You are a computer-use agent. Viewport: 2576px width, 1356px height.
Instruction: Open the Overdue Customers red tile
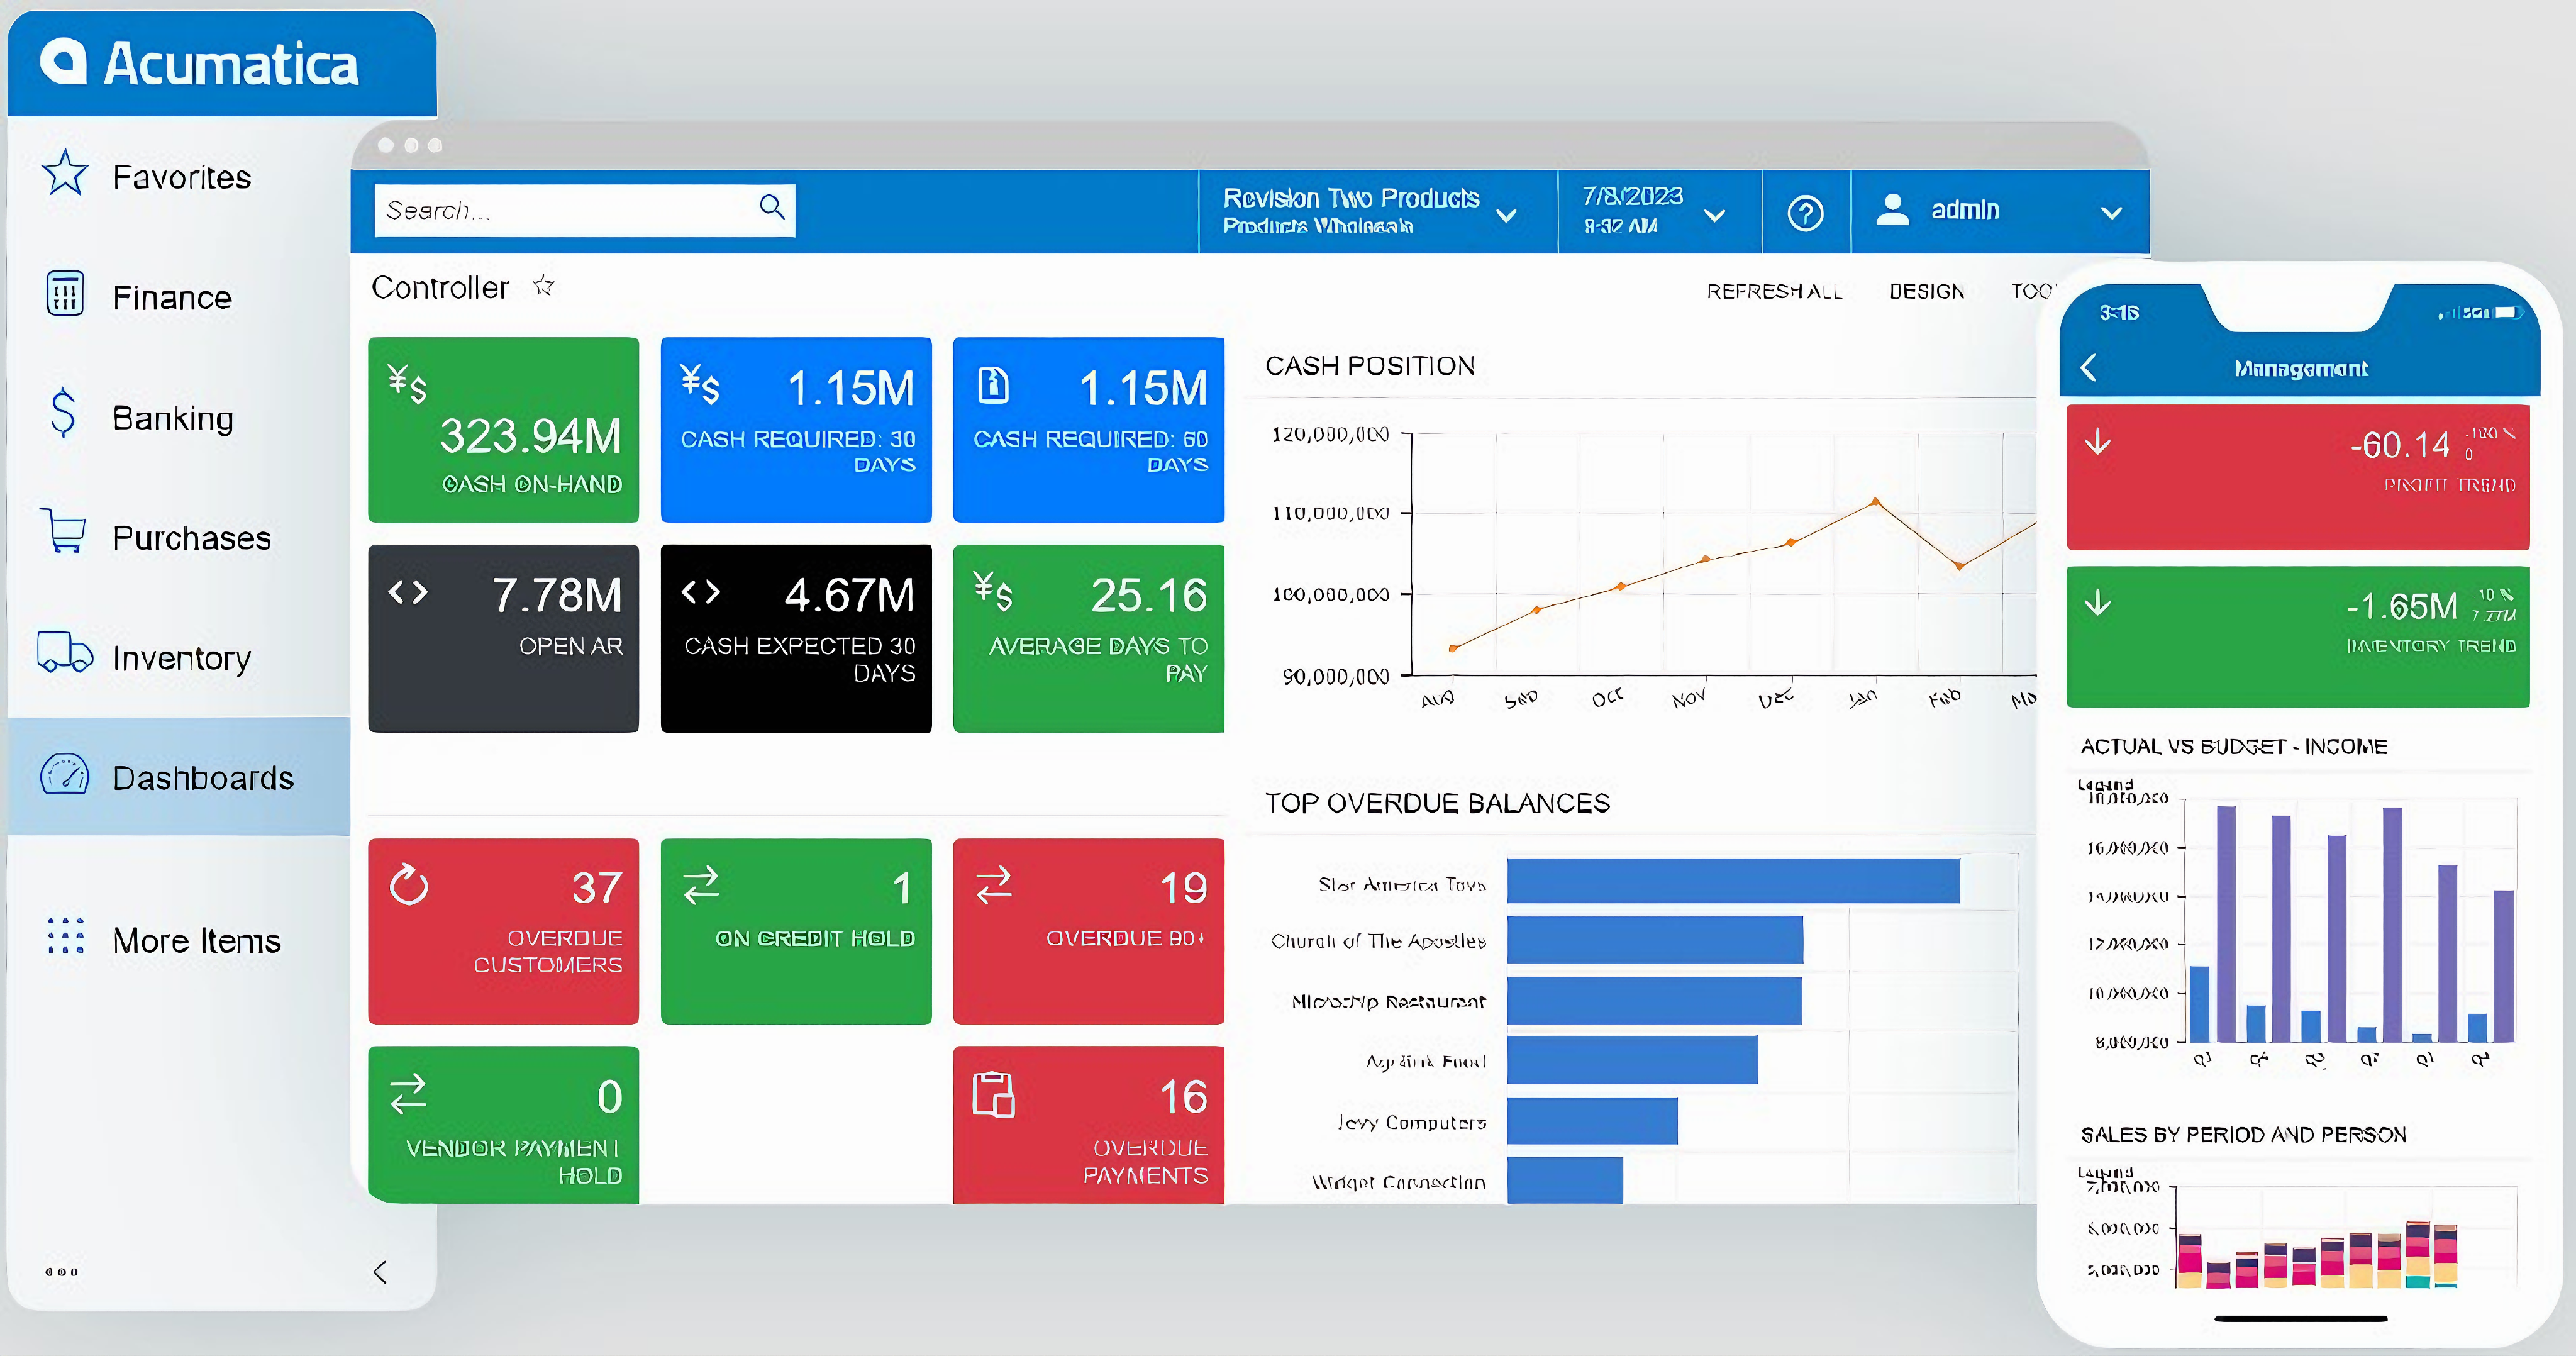[x=503, y=930]
